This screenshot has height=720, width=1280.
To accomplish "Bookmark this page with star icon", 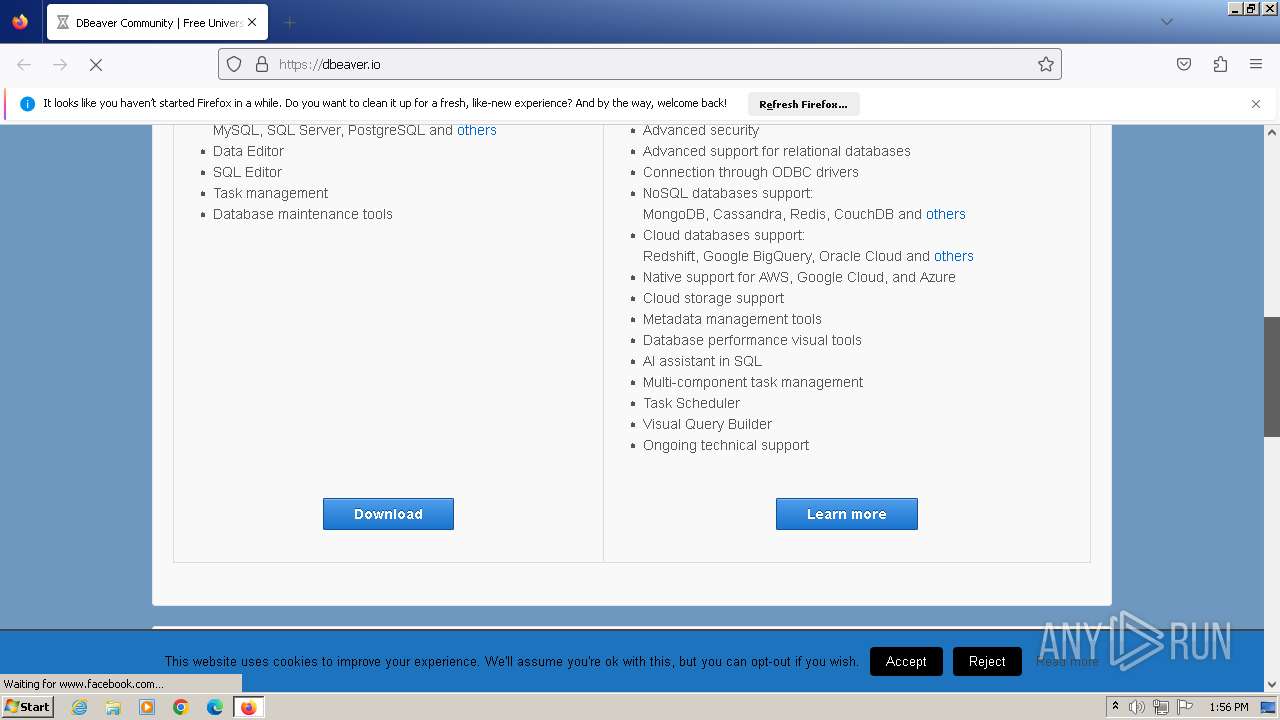I will (x=1046, y=64).
